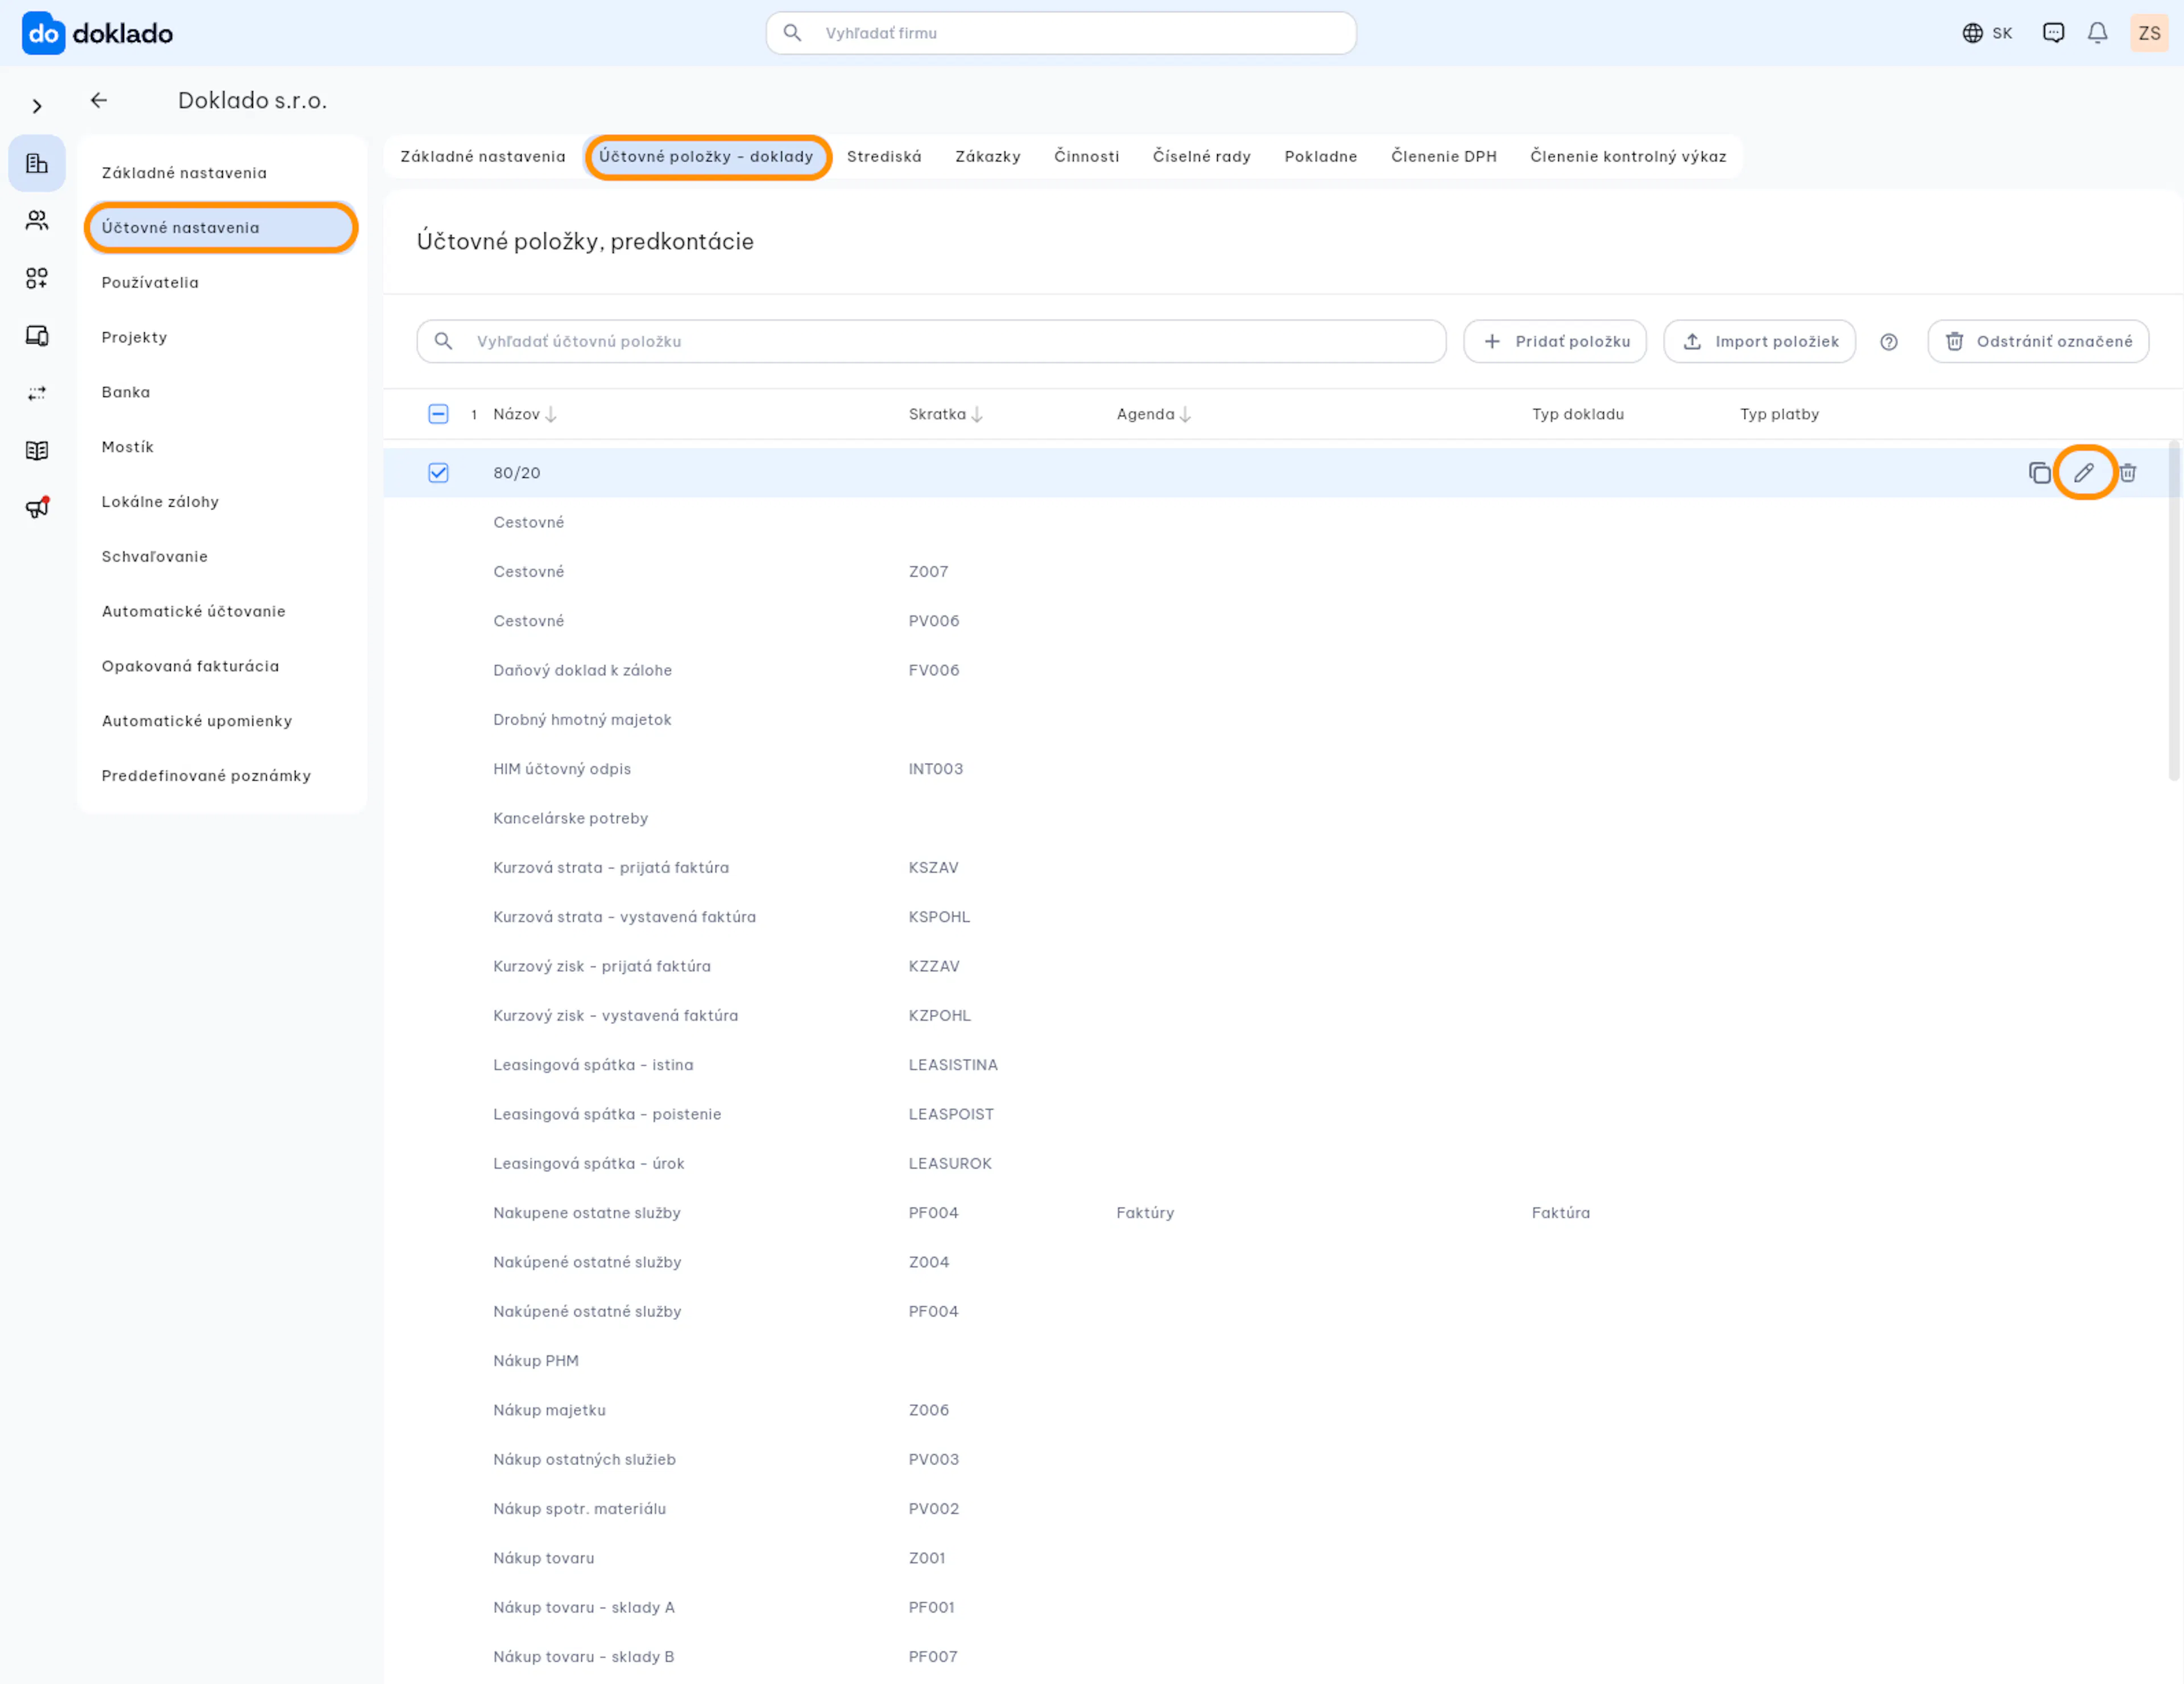
Task: Switch to Číselné rady tab
Action: click(x=1202, y=156)
